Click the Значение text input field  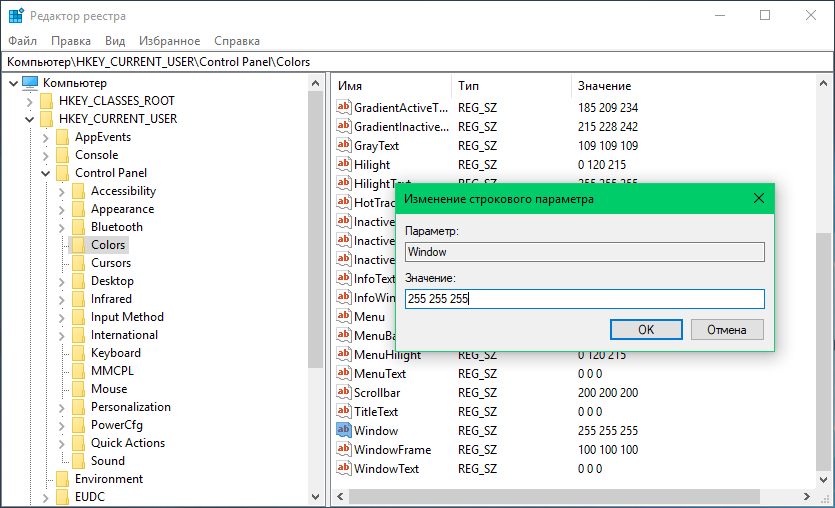584,299
